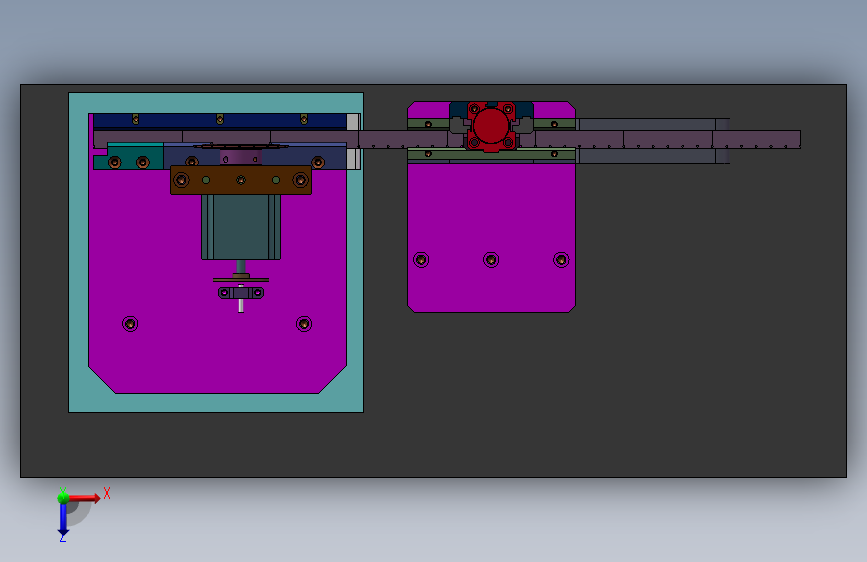The width and height of the screenshot is (867, 562).
Task: Select the lower-right screw on the left magenta plate
Action: (304, 324)
